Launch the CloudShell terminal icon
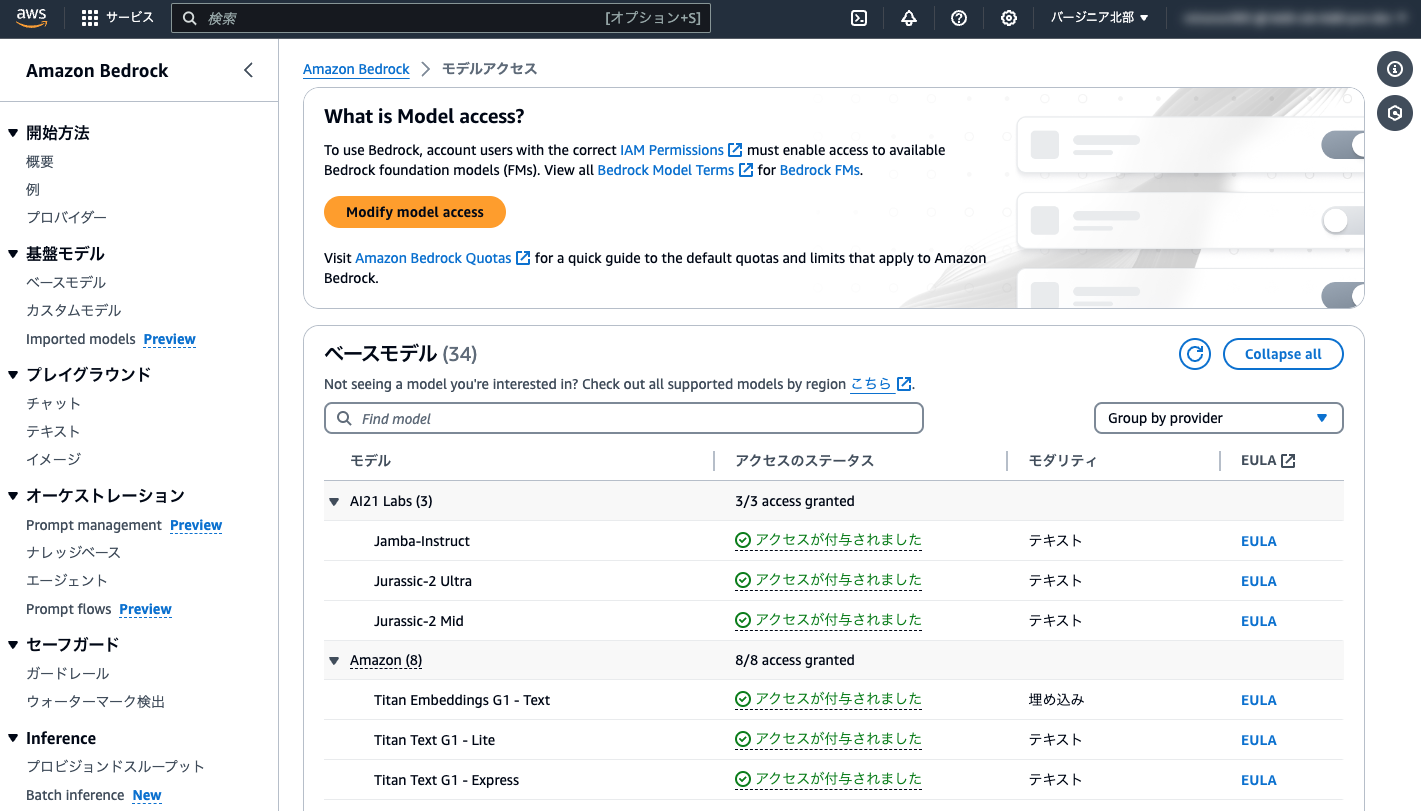 point(859,18)
